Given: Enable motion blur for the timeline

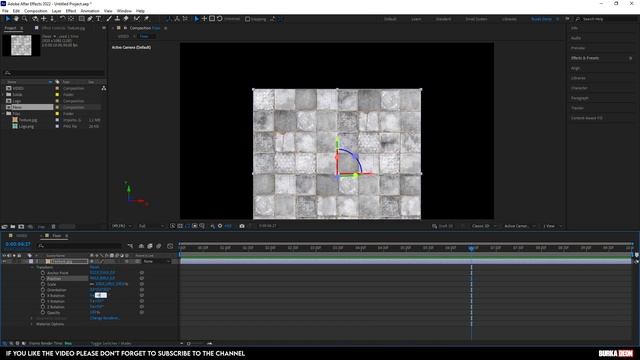Looking at the screenshot, I should [159, 246].
